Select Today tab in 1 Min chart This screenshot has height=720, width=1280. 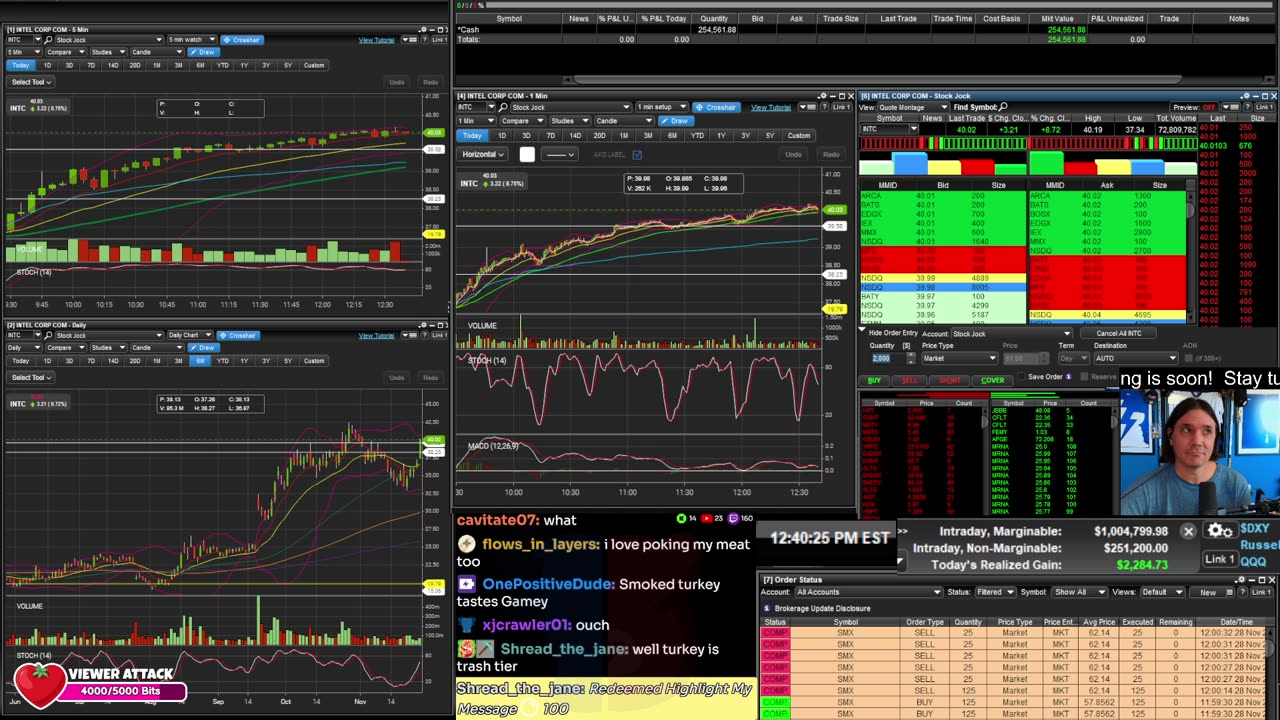point(472,135)
